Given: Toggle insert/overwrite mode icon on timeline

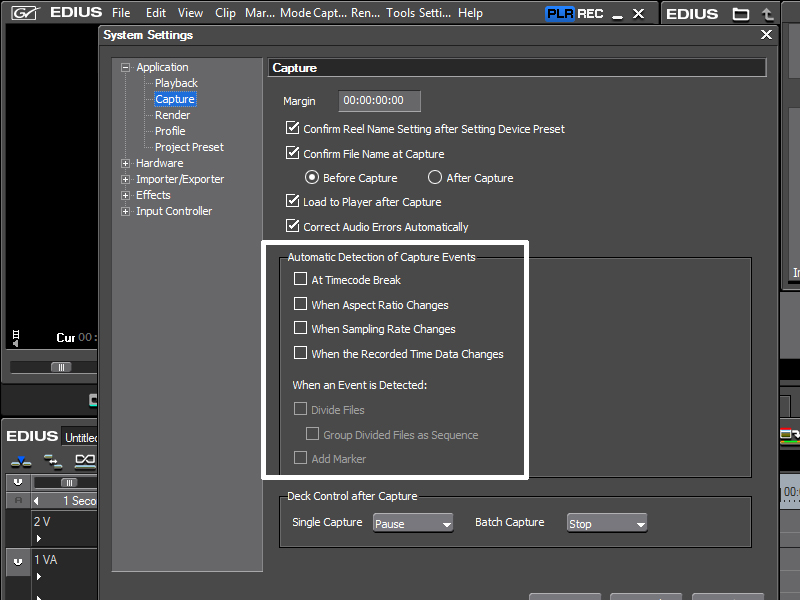Looking at the screenshot, I should point(21,462).
